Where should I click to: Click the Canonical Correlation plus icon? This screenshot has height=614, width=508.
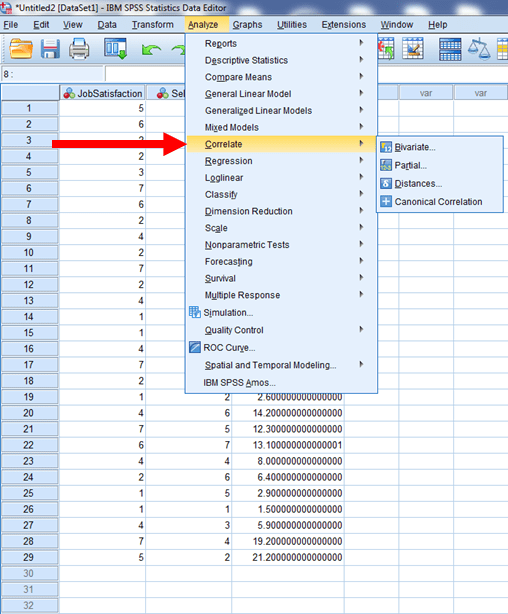pyautogui.click(x=386, y=202)
